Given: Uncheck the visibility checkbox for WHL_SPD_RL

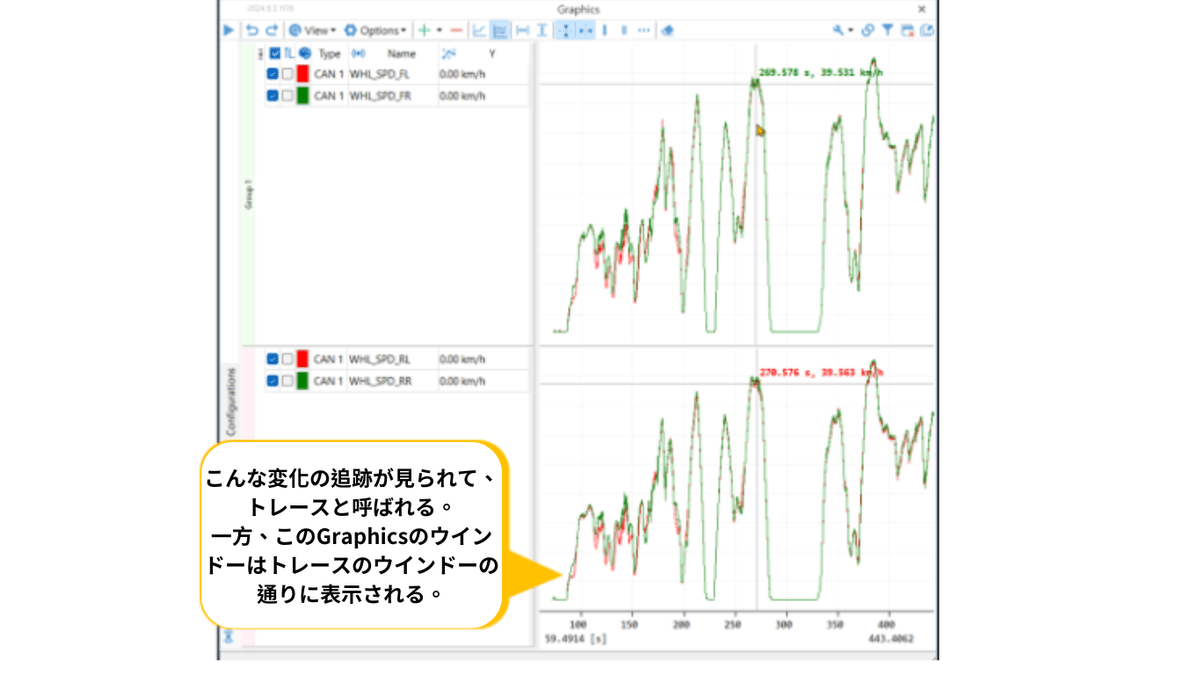Looking at the screenshot, I should (x=272, y=359).
